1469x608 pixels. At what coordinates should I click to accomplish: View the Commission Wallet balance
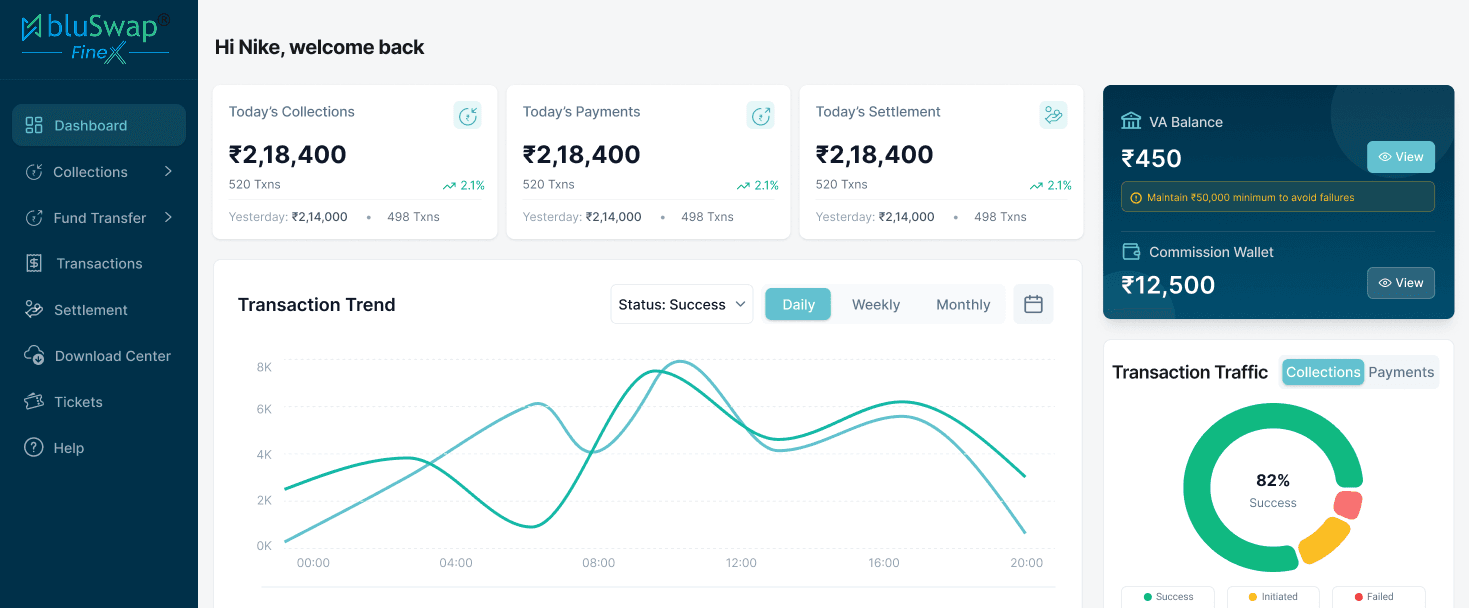[x=1401, y=283]
